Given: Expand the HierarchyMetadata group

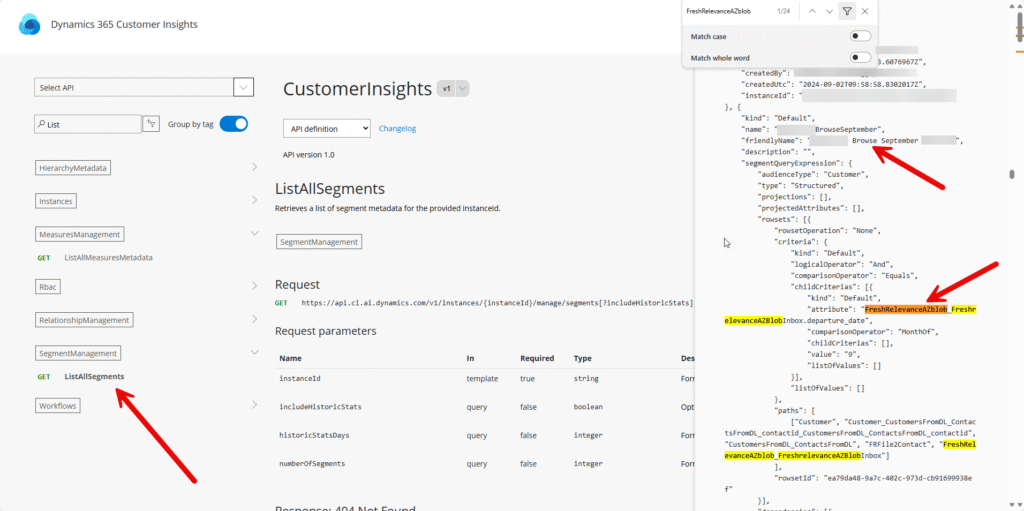Looking at the screenshot, I should 254,168.
